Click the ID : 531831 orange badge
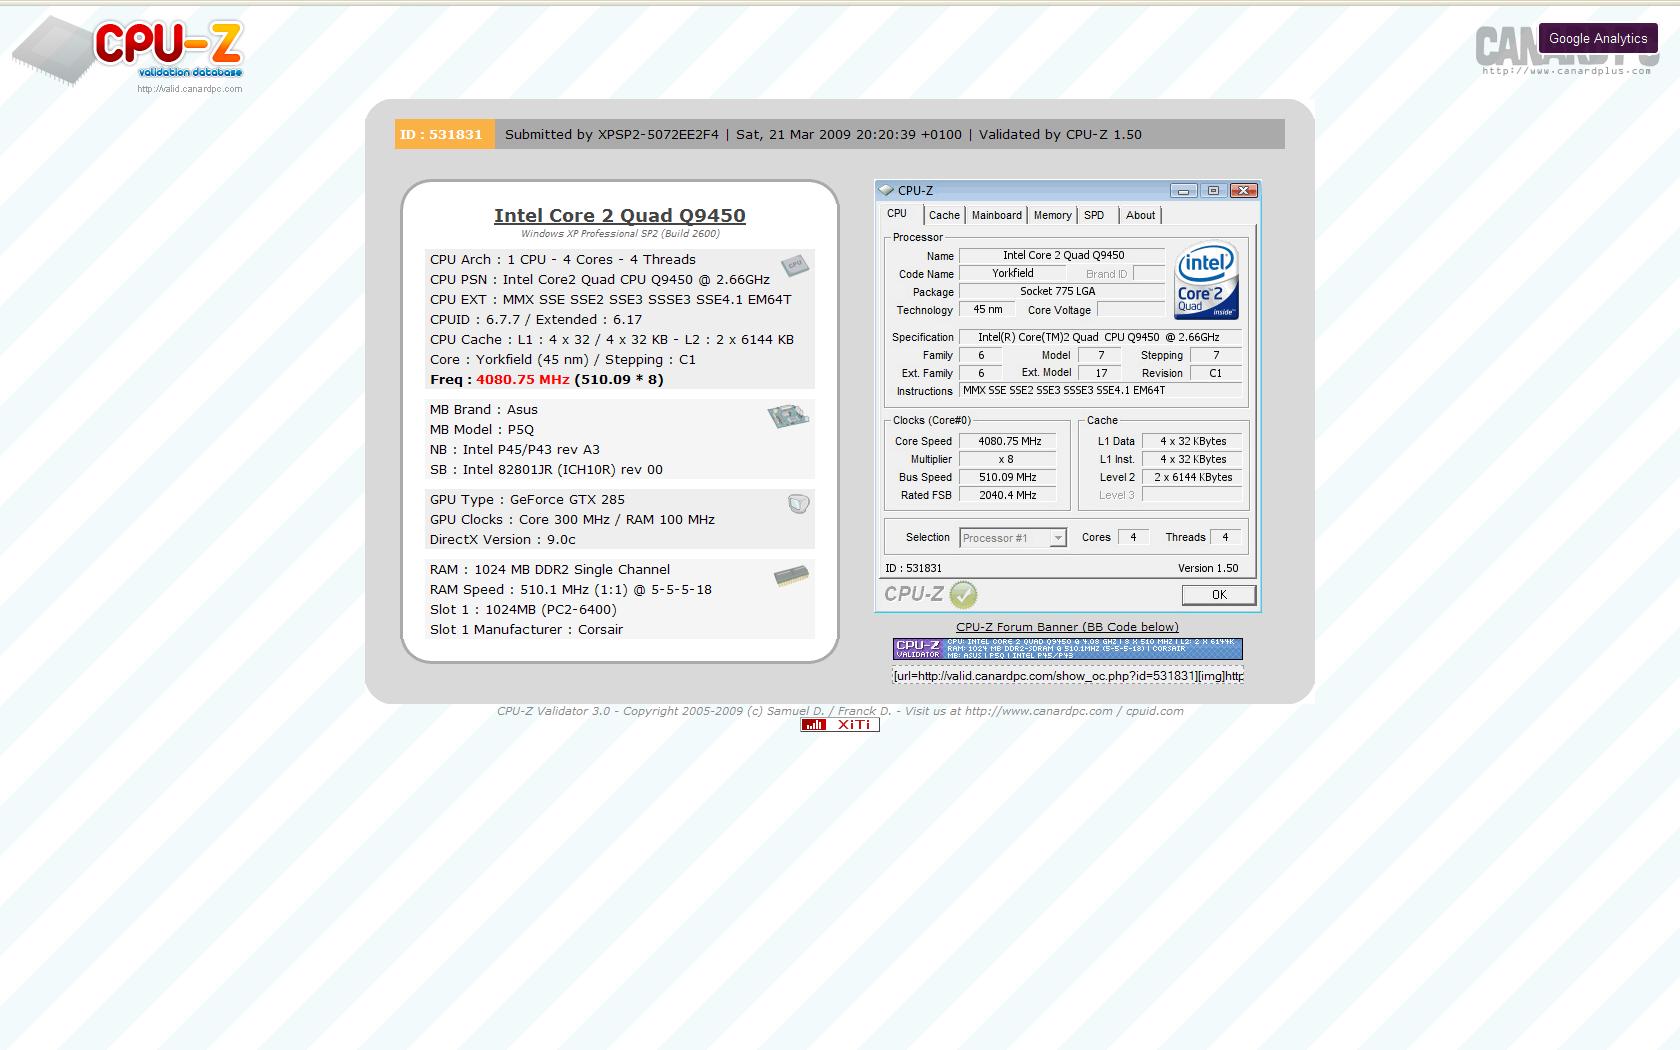 (x=444, y=134)
